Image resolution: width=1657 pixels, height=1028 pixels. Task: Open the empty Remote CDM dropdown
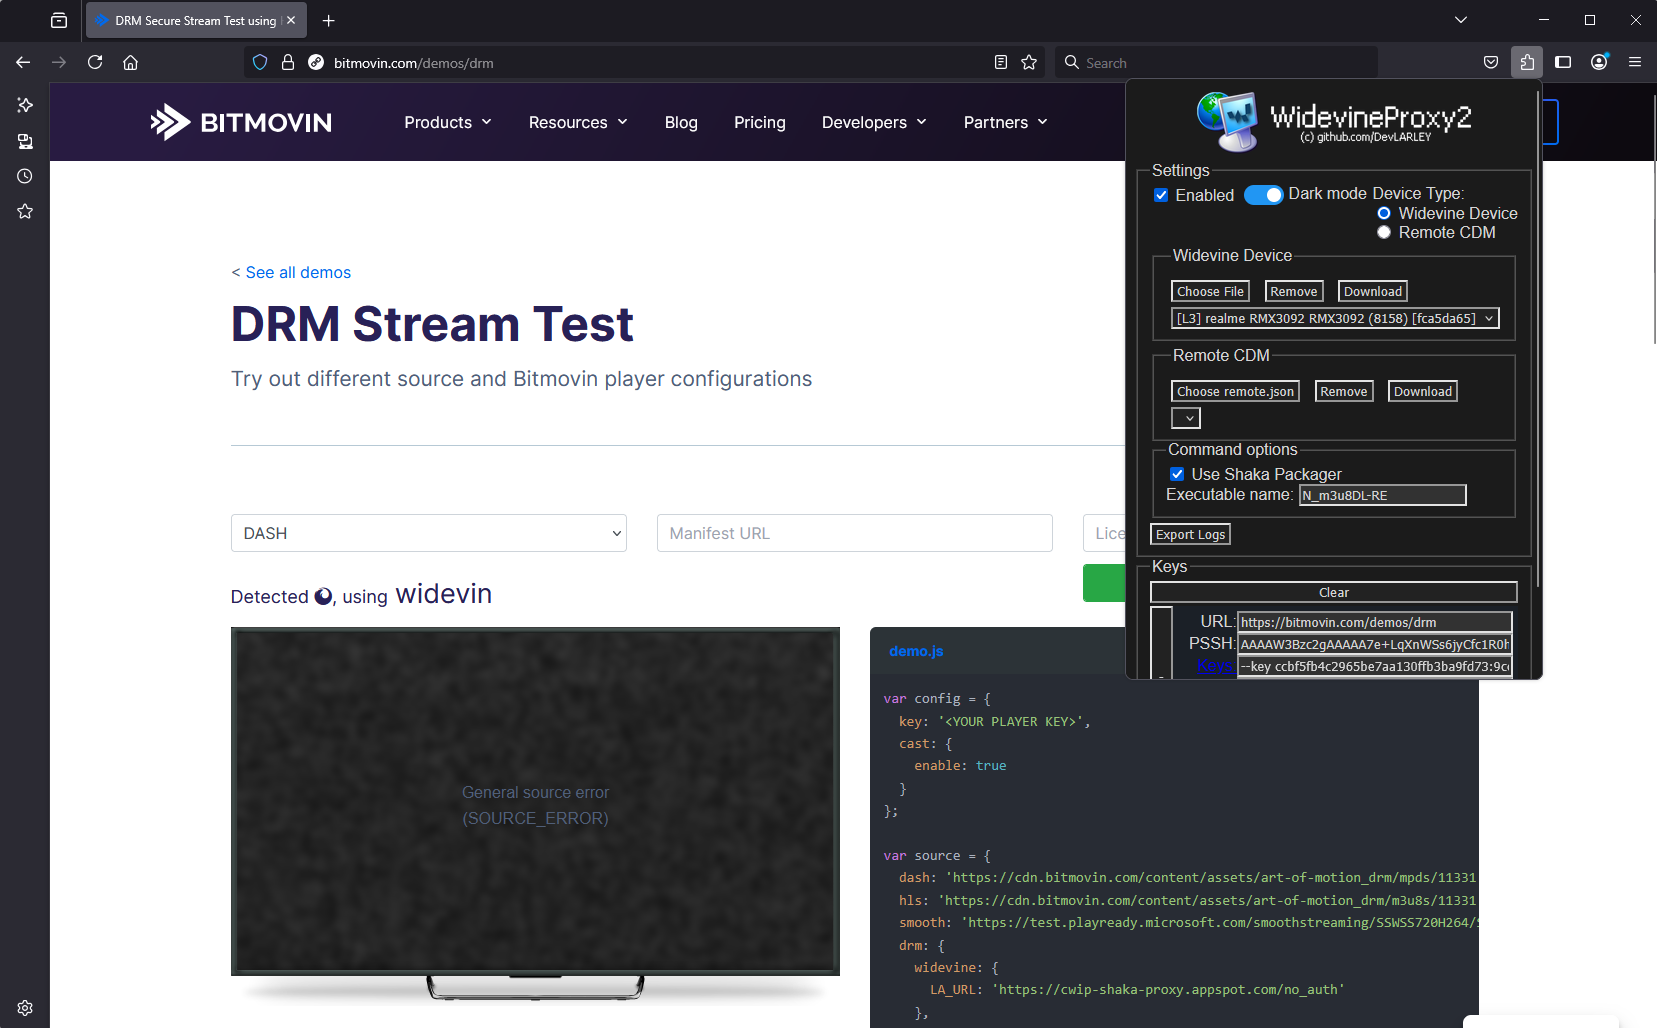[x=1186, y=418]
